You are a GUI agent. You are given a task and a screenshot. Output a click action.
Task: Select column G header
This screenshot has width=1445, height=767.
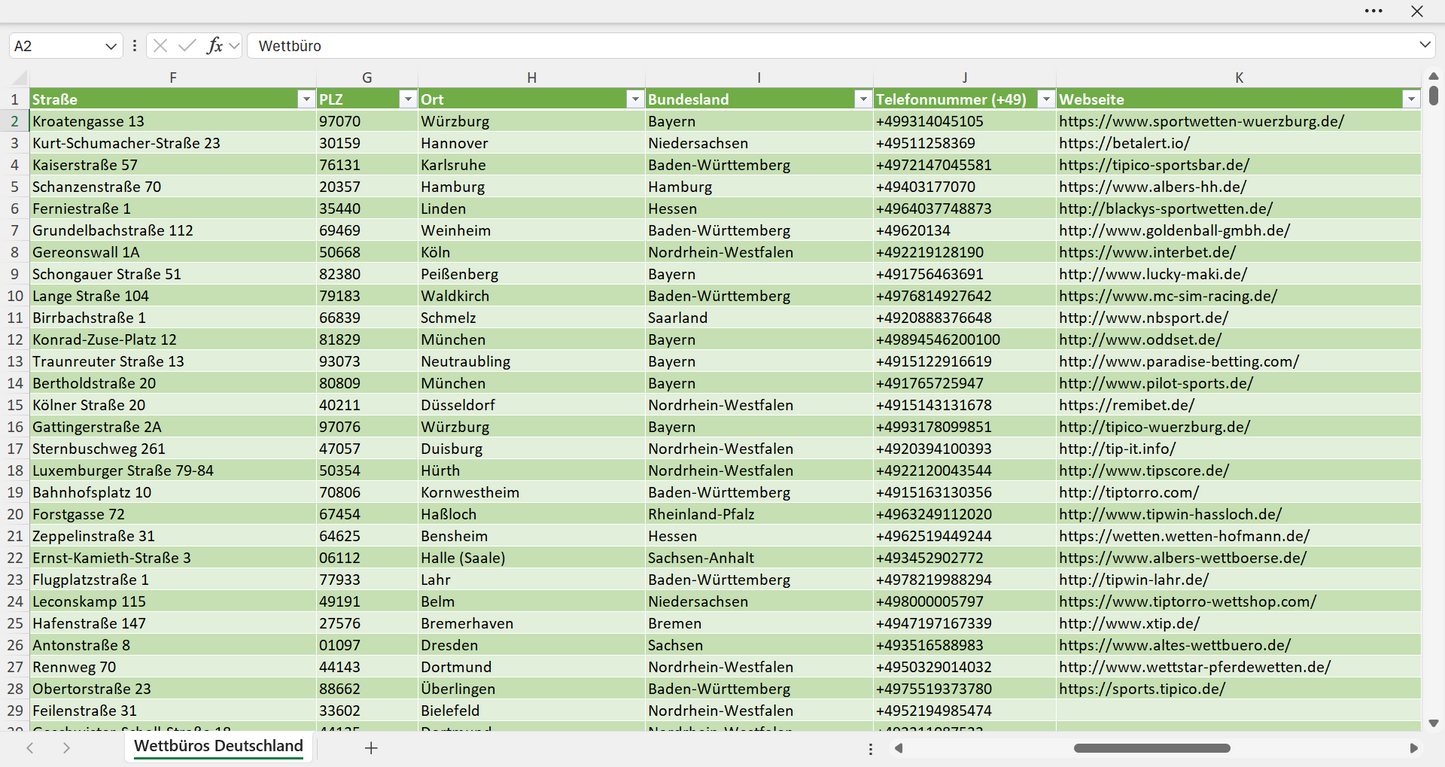[x=367, y=78]
